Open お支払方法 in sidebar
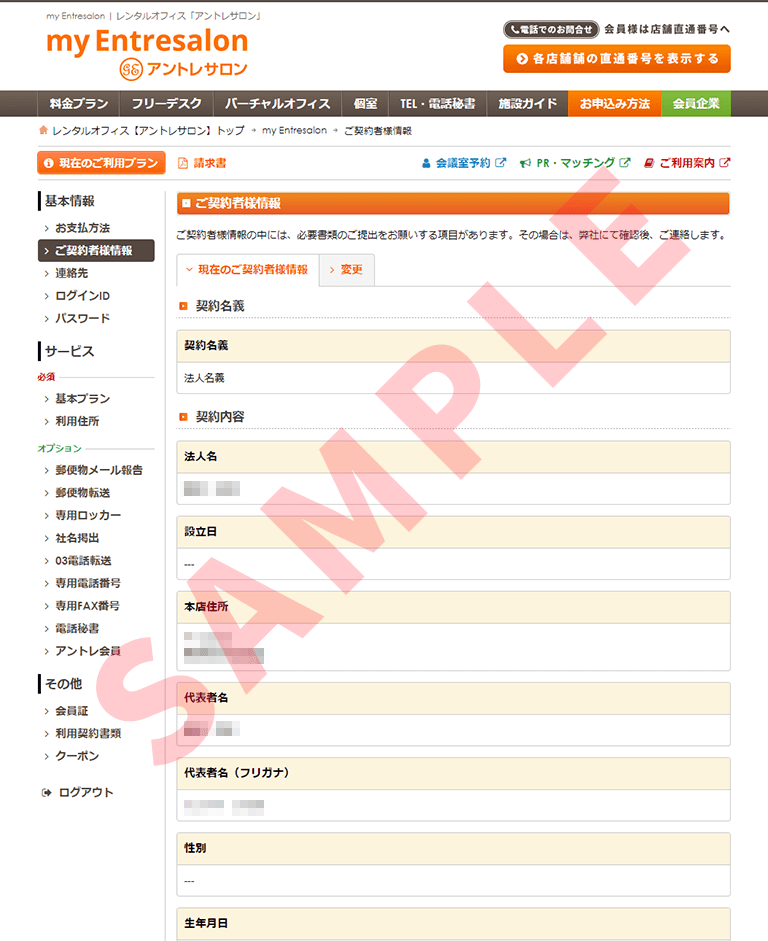This screenshot has height=941, width=768. tap(82, 228)
